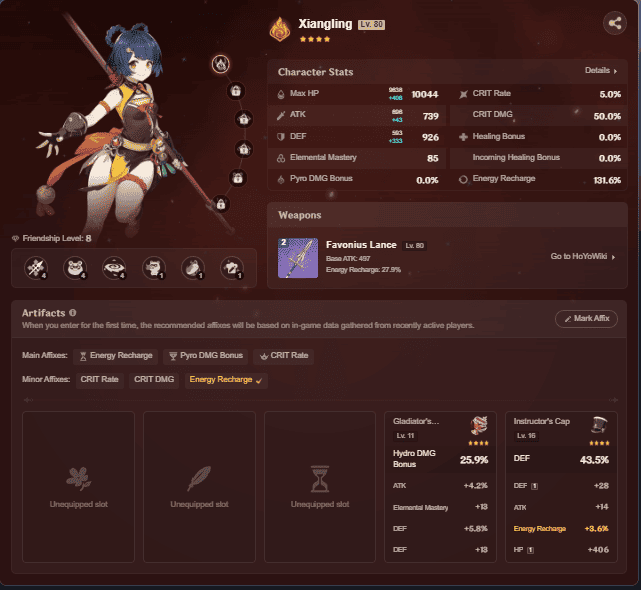Click the Energy Recharge 131.6% stat
The image size is (641, 590).
(x=538, y=179)
